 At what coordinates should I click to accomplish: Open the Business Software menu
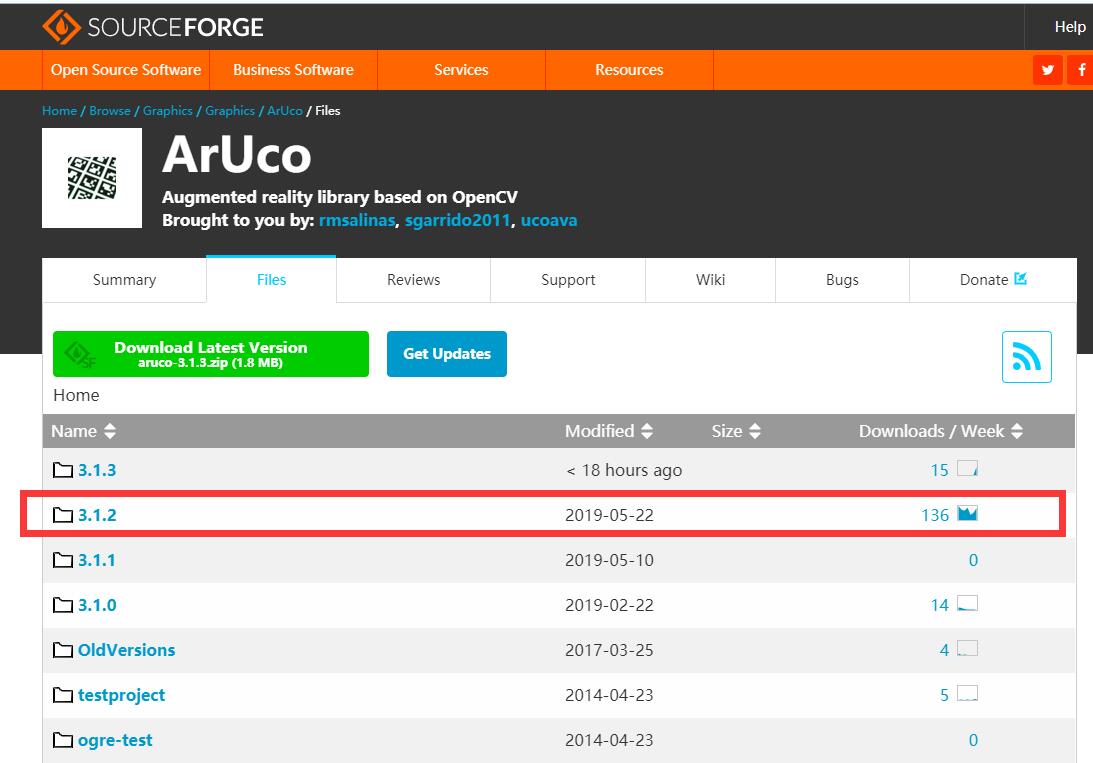coord(293,70)
